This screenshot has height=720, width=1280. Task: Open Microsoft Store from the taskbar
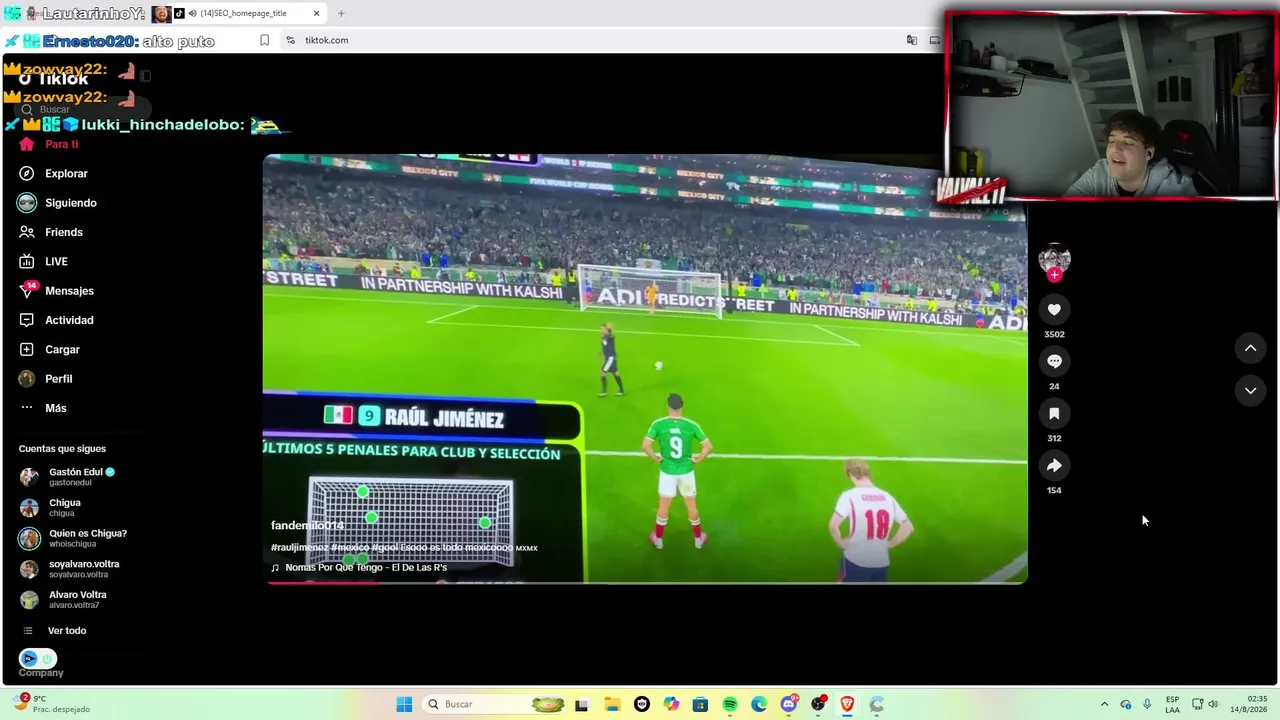[700, 704]
